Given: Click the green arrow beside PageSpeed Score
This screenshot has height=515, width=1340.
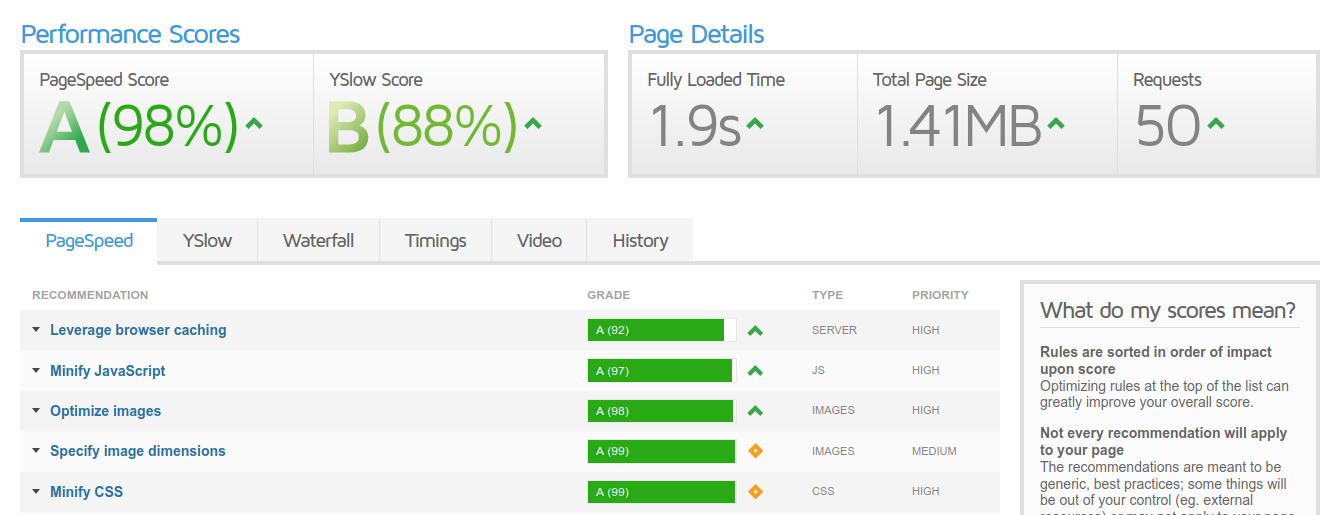Looking at the screenshot, I should point(254,124).
